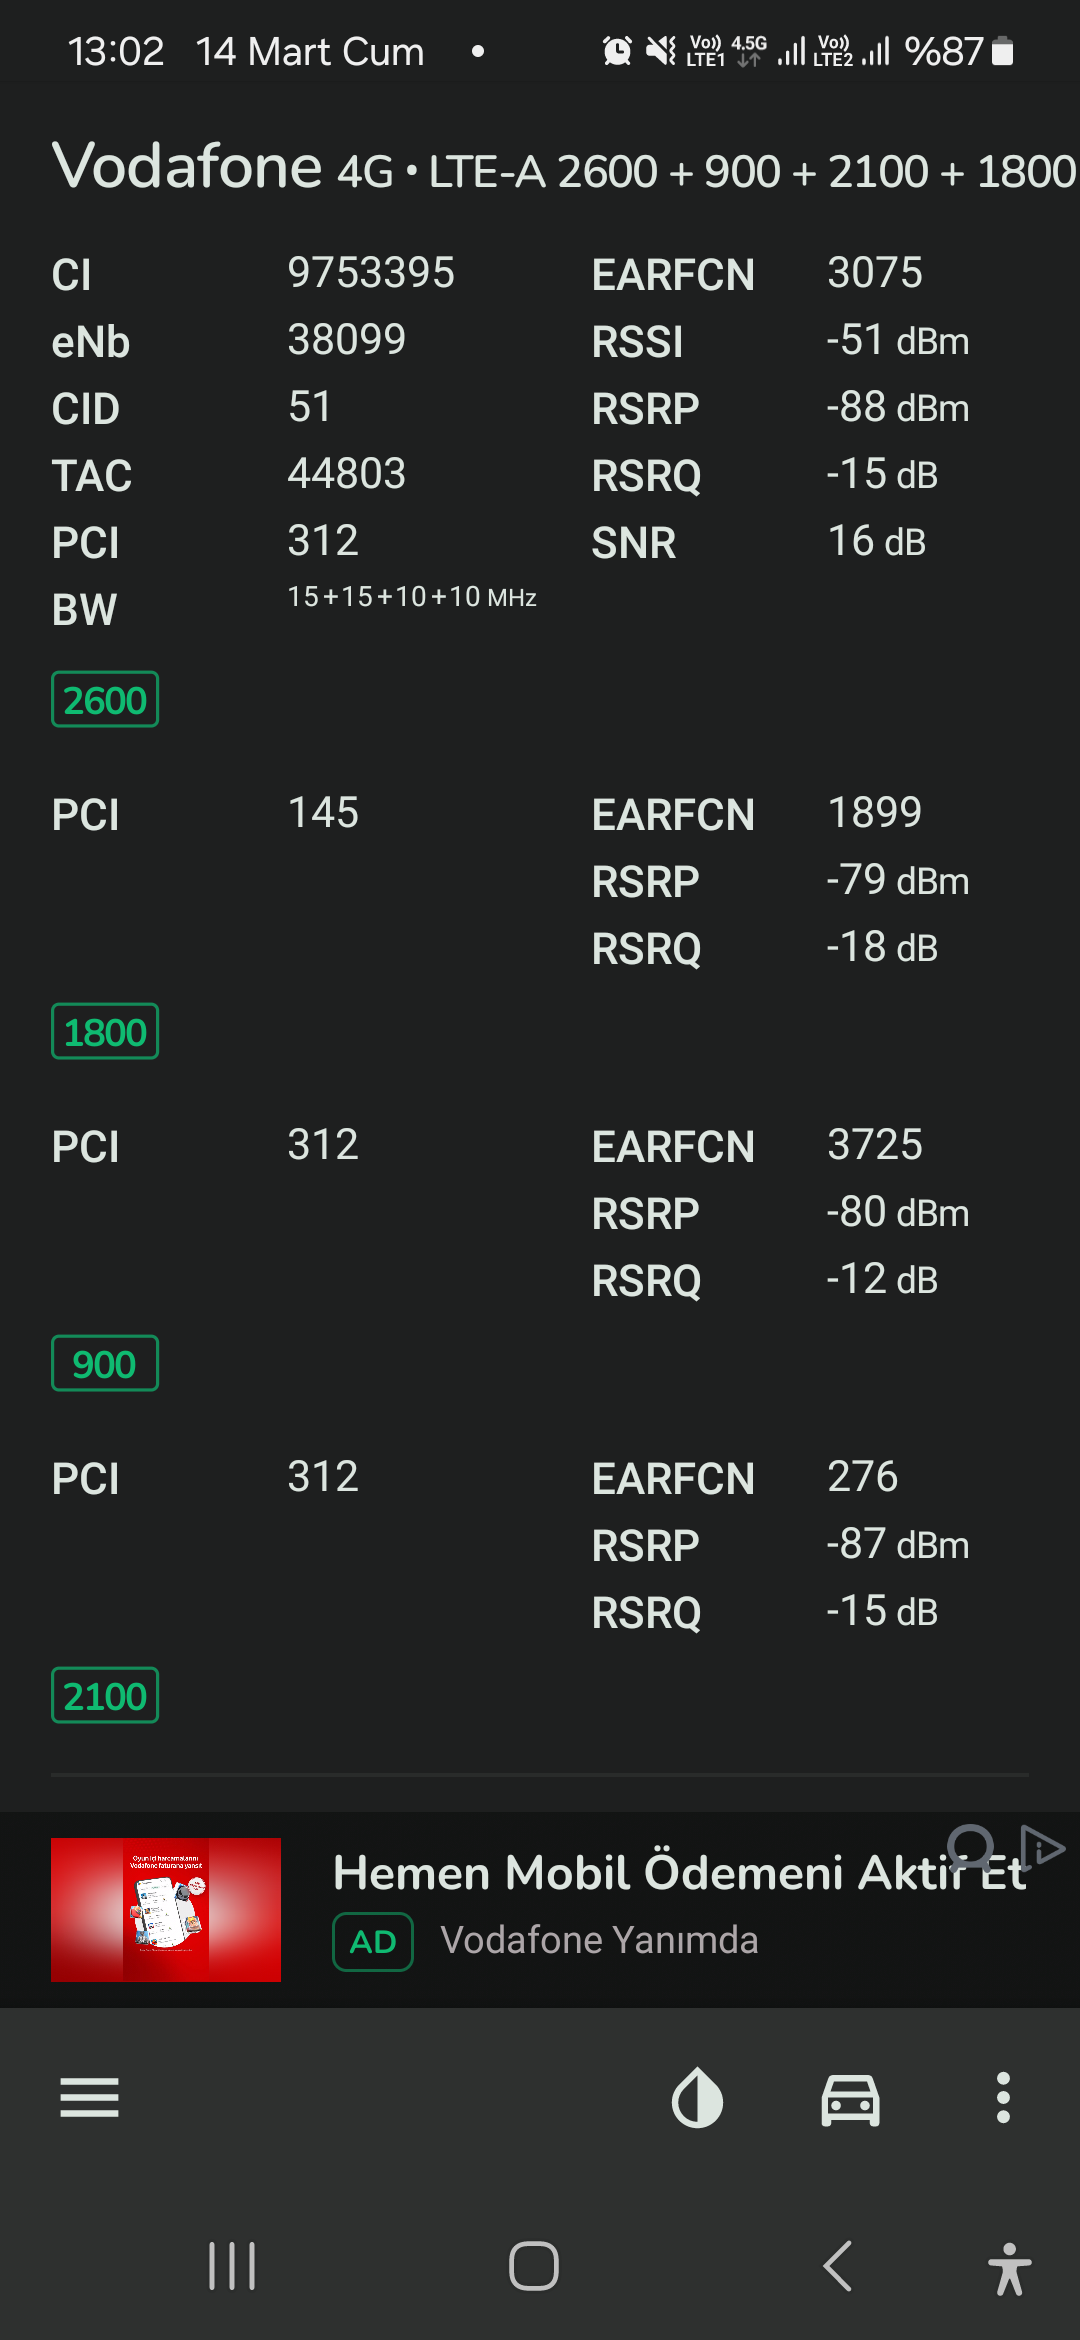This screenshot has height=2340, width=1080.
Task: Enable drive mode car icon
Action: (850, 2098)
